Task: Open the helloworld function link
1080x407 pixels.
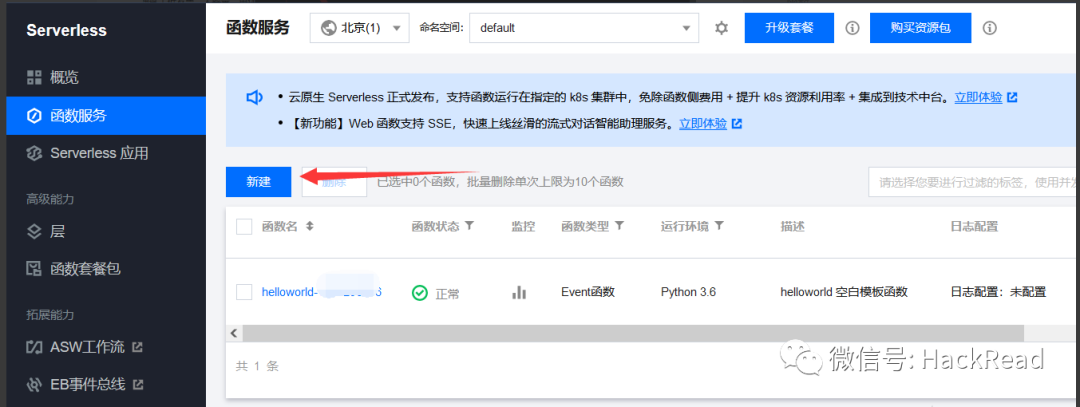Action: 322,292
